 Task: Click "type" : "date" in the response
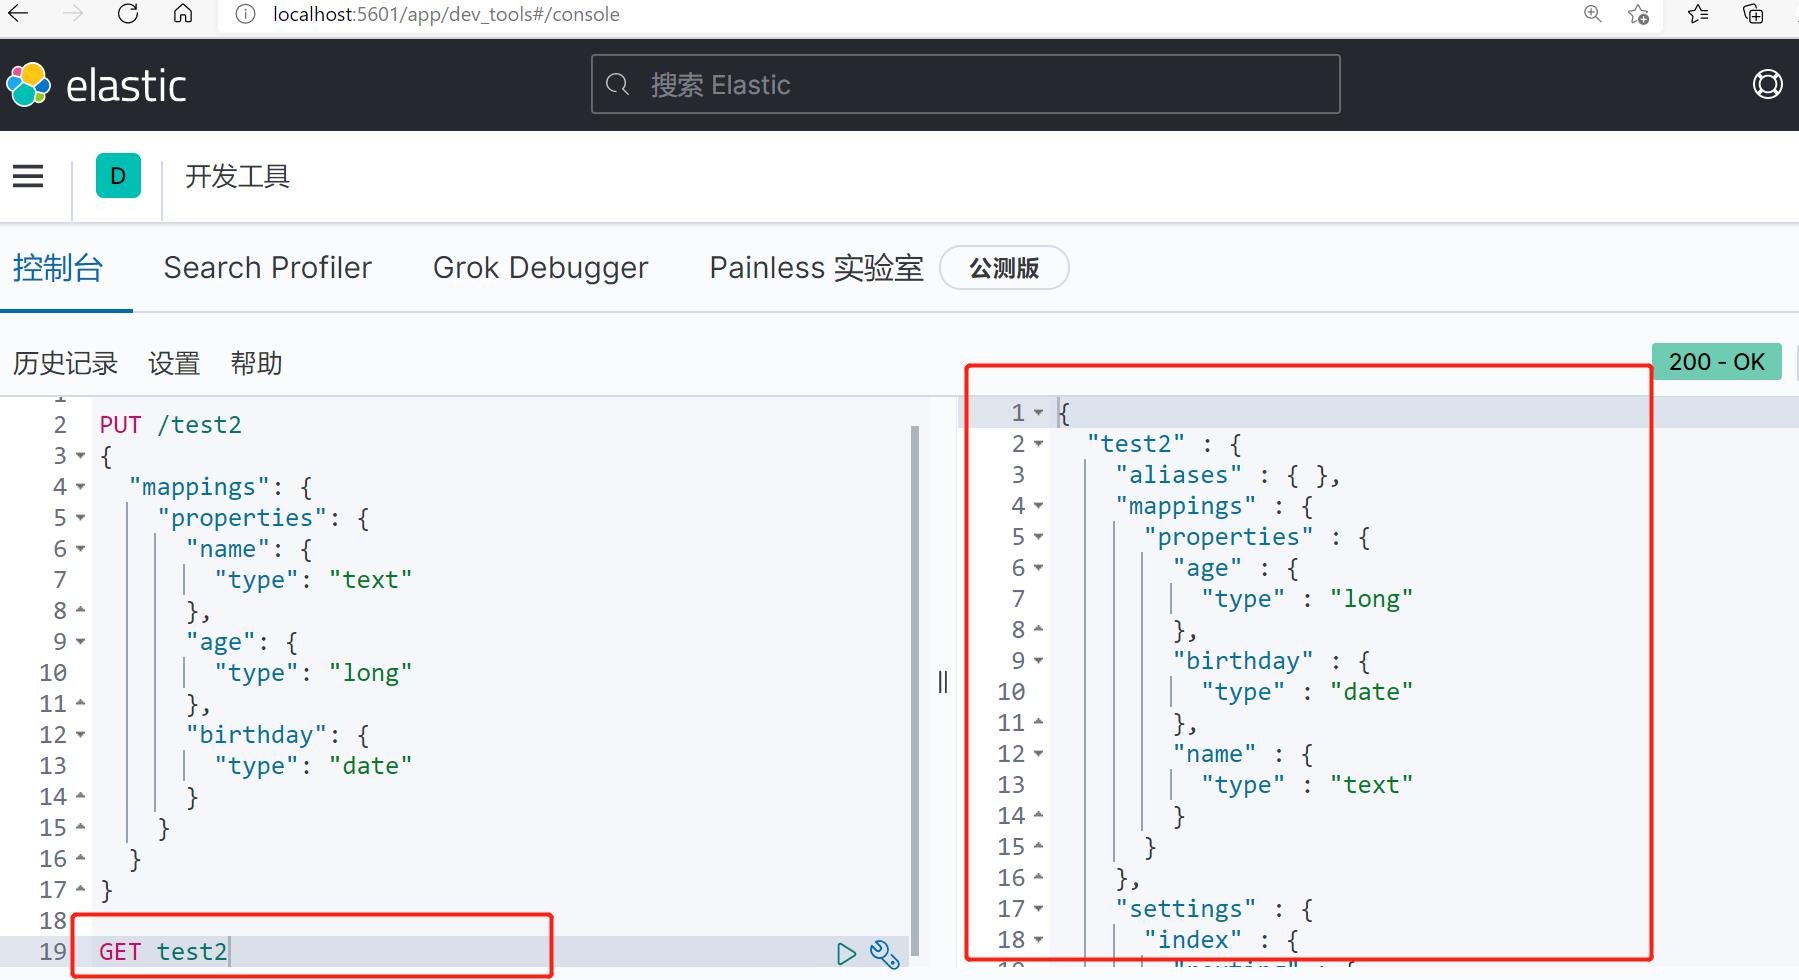point(1307,692)
